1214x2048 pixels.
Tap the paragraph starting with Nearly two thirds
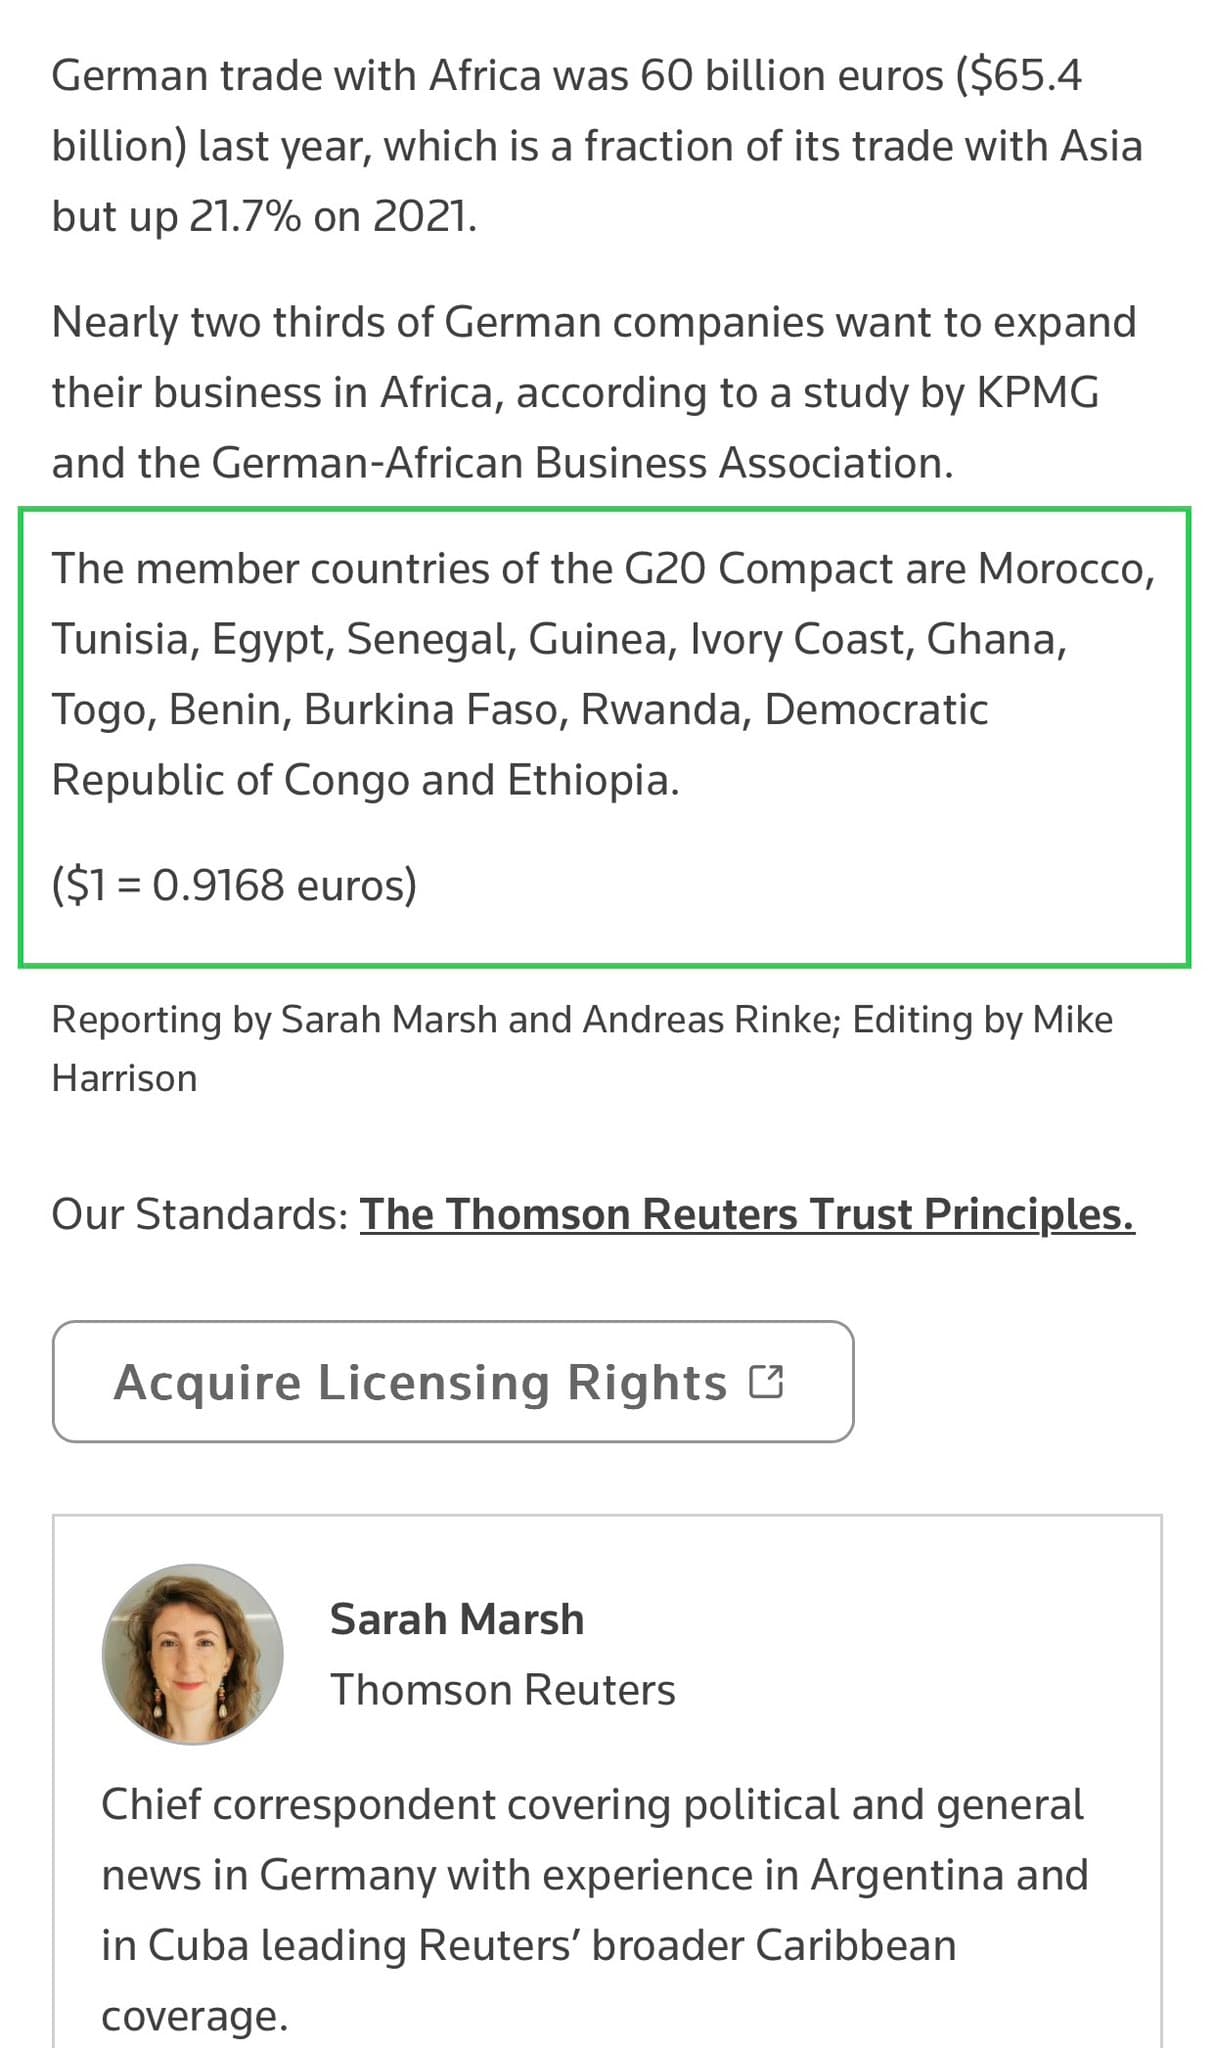[x=594, y=392]
